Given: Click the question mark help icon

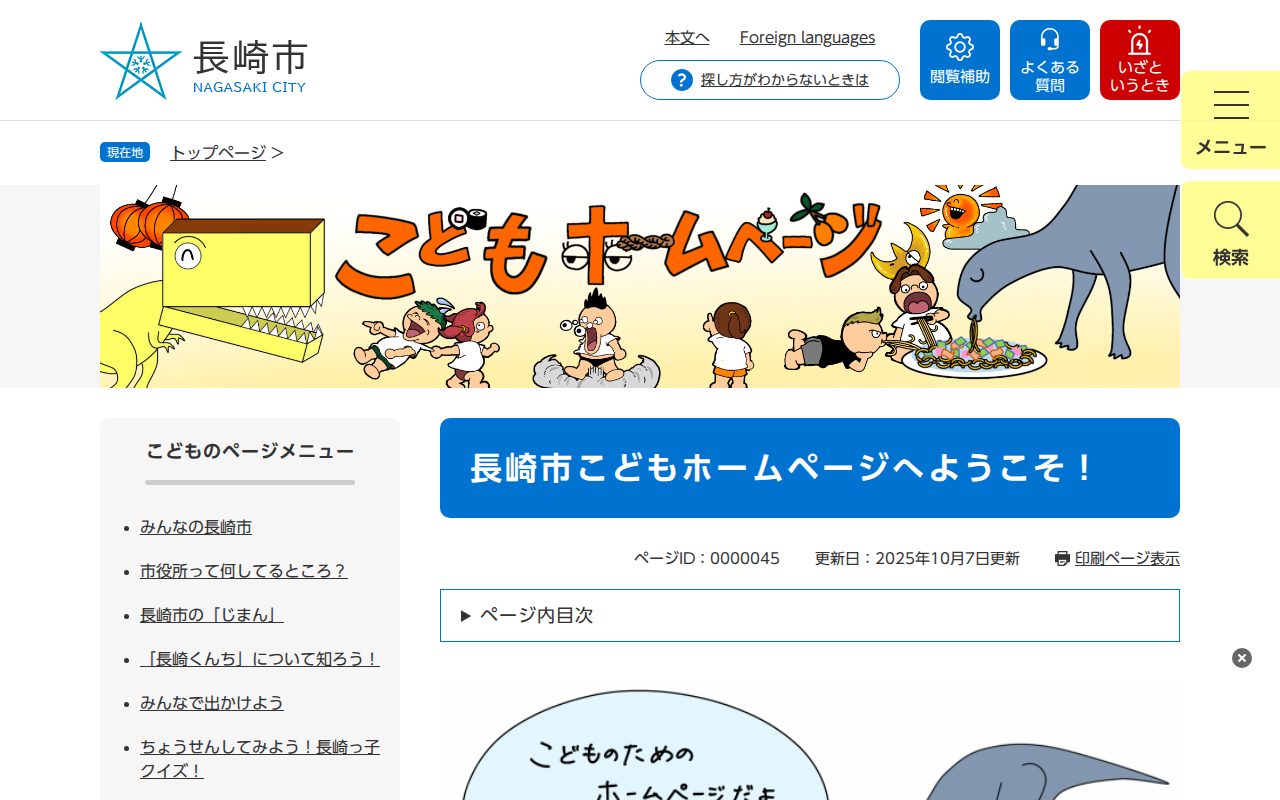Looking at the screenshot, I should click(x=682, y=80).
